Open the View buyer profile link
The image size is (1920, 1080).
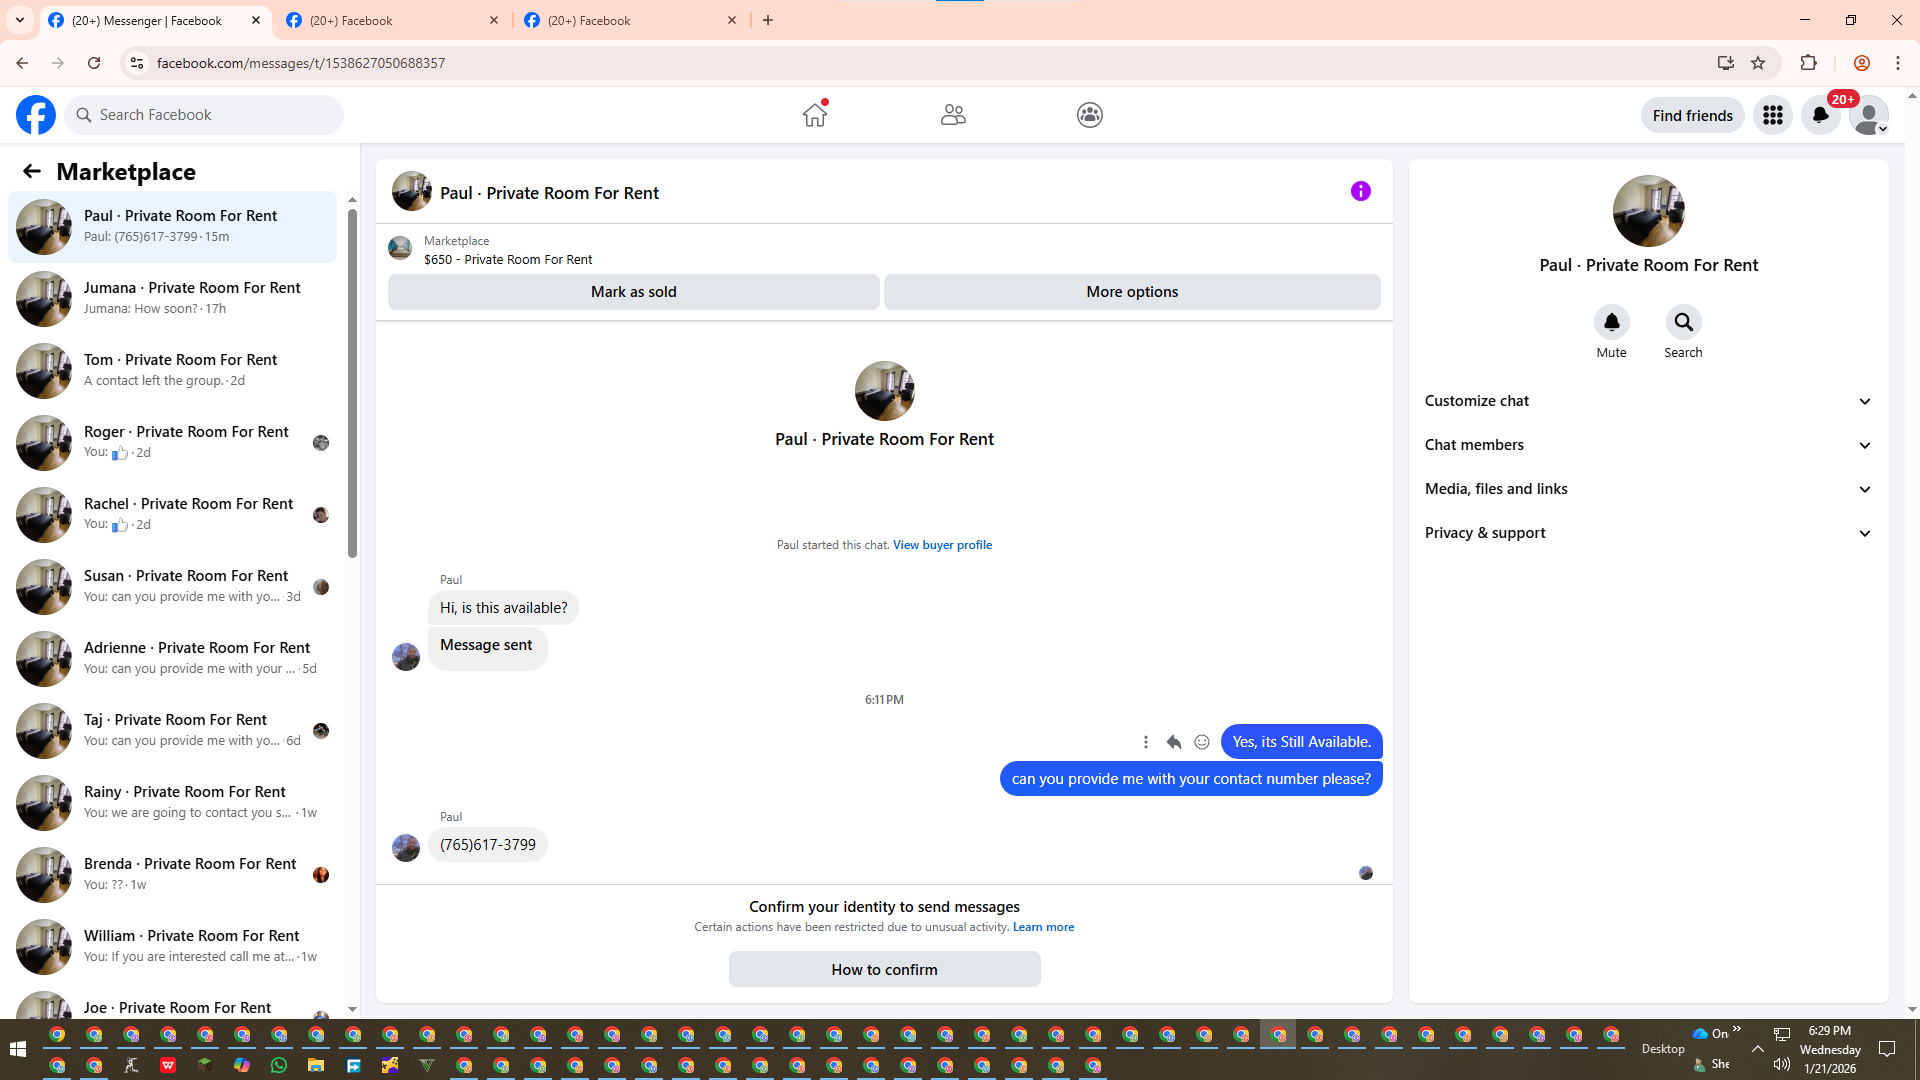tap(942, 545)
